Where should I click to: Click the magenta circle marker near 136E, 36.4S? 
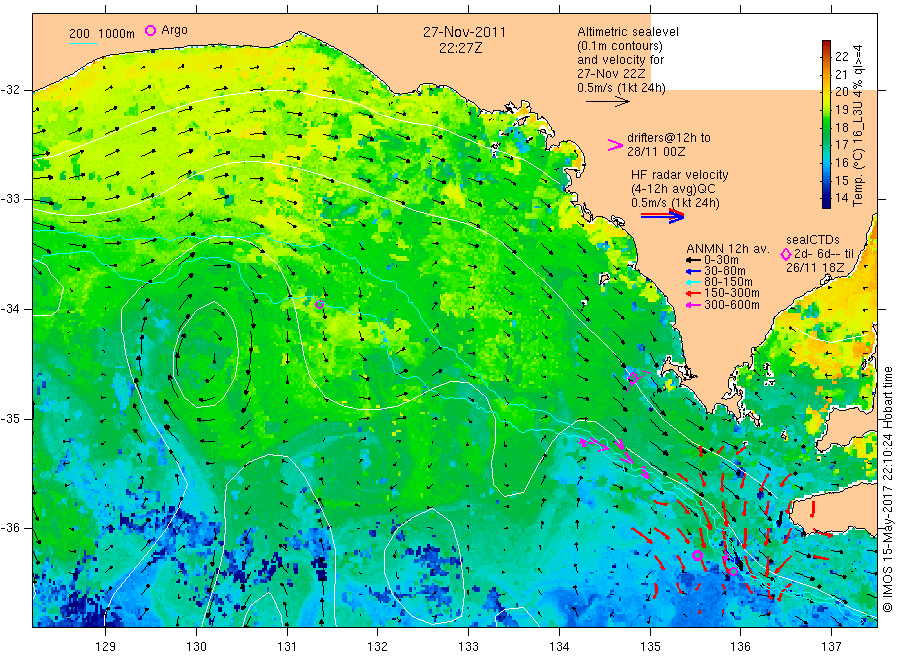tap(733, 570)
